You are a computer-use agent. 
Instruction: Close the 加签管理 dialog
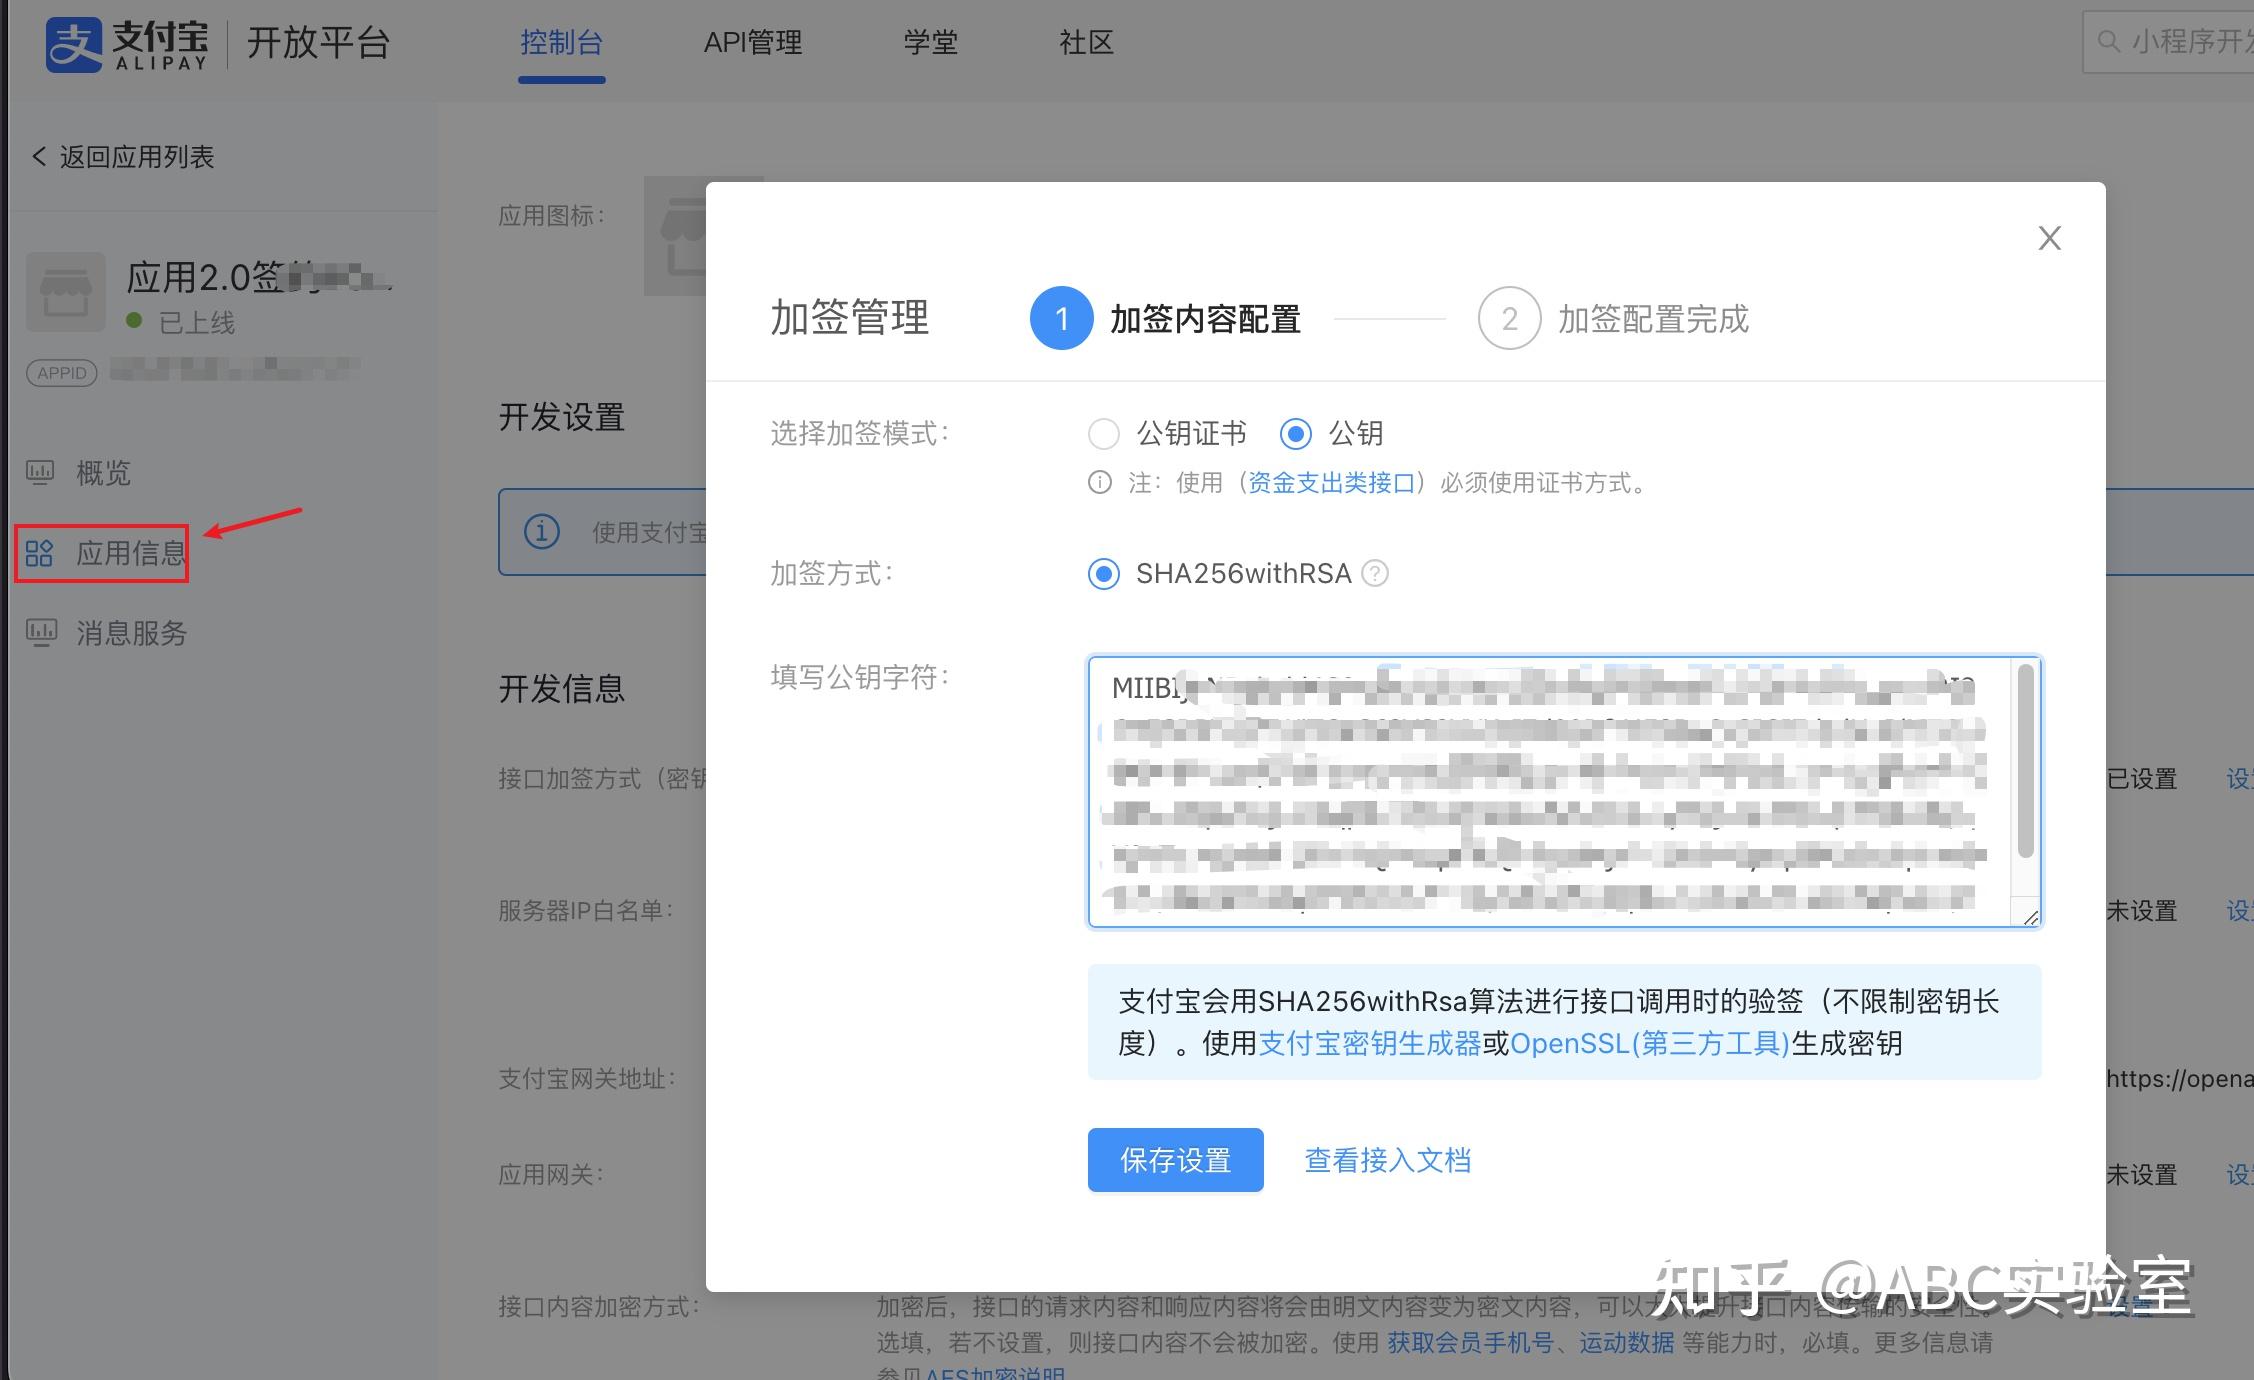click(2049, 237)
